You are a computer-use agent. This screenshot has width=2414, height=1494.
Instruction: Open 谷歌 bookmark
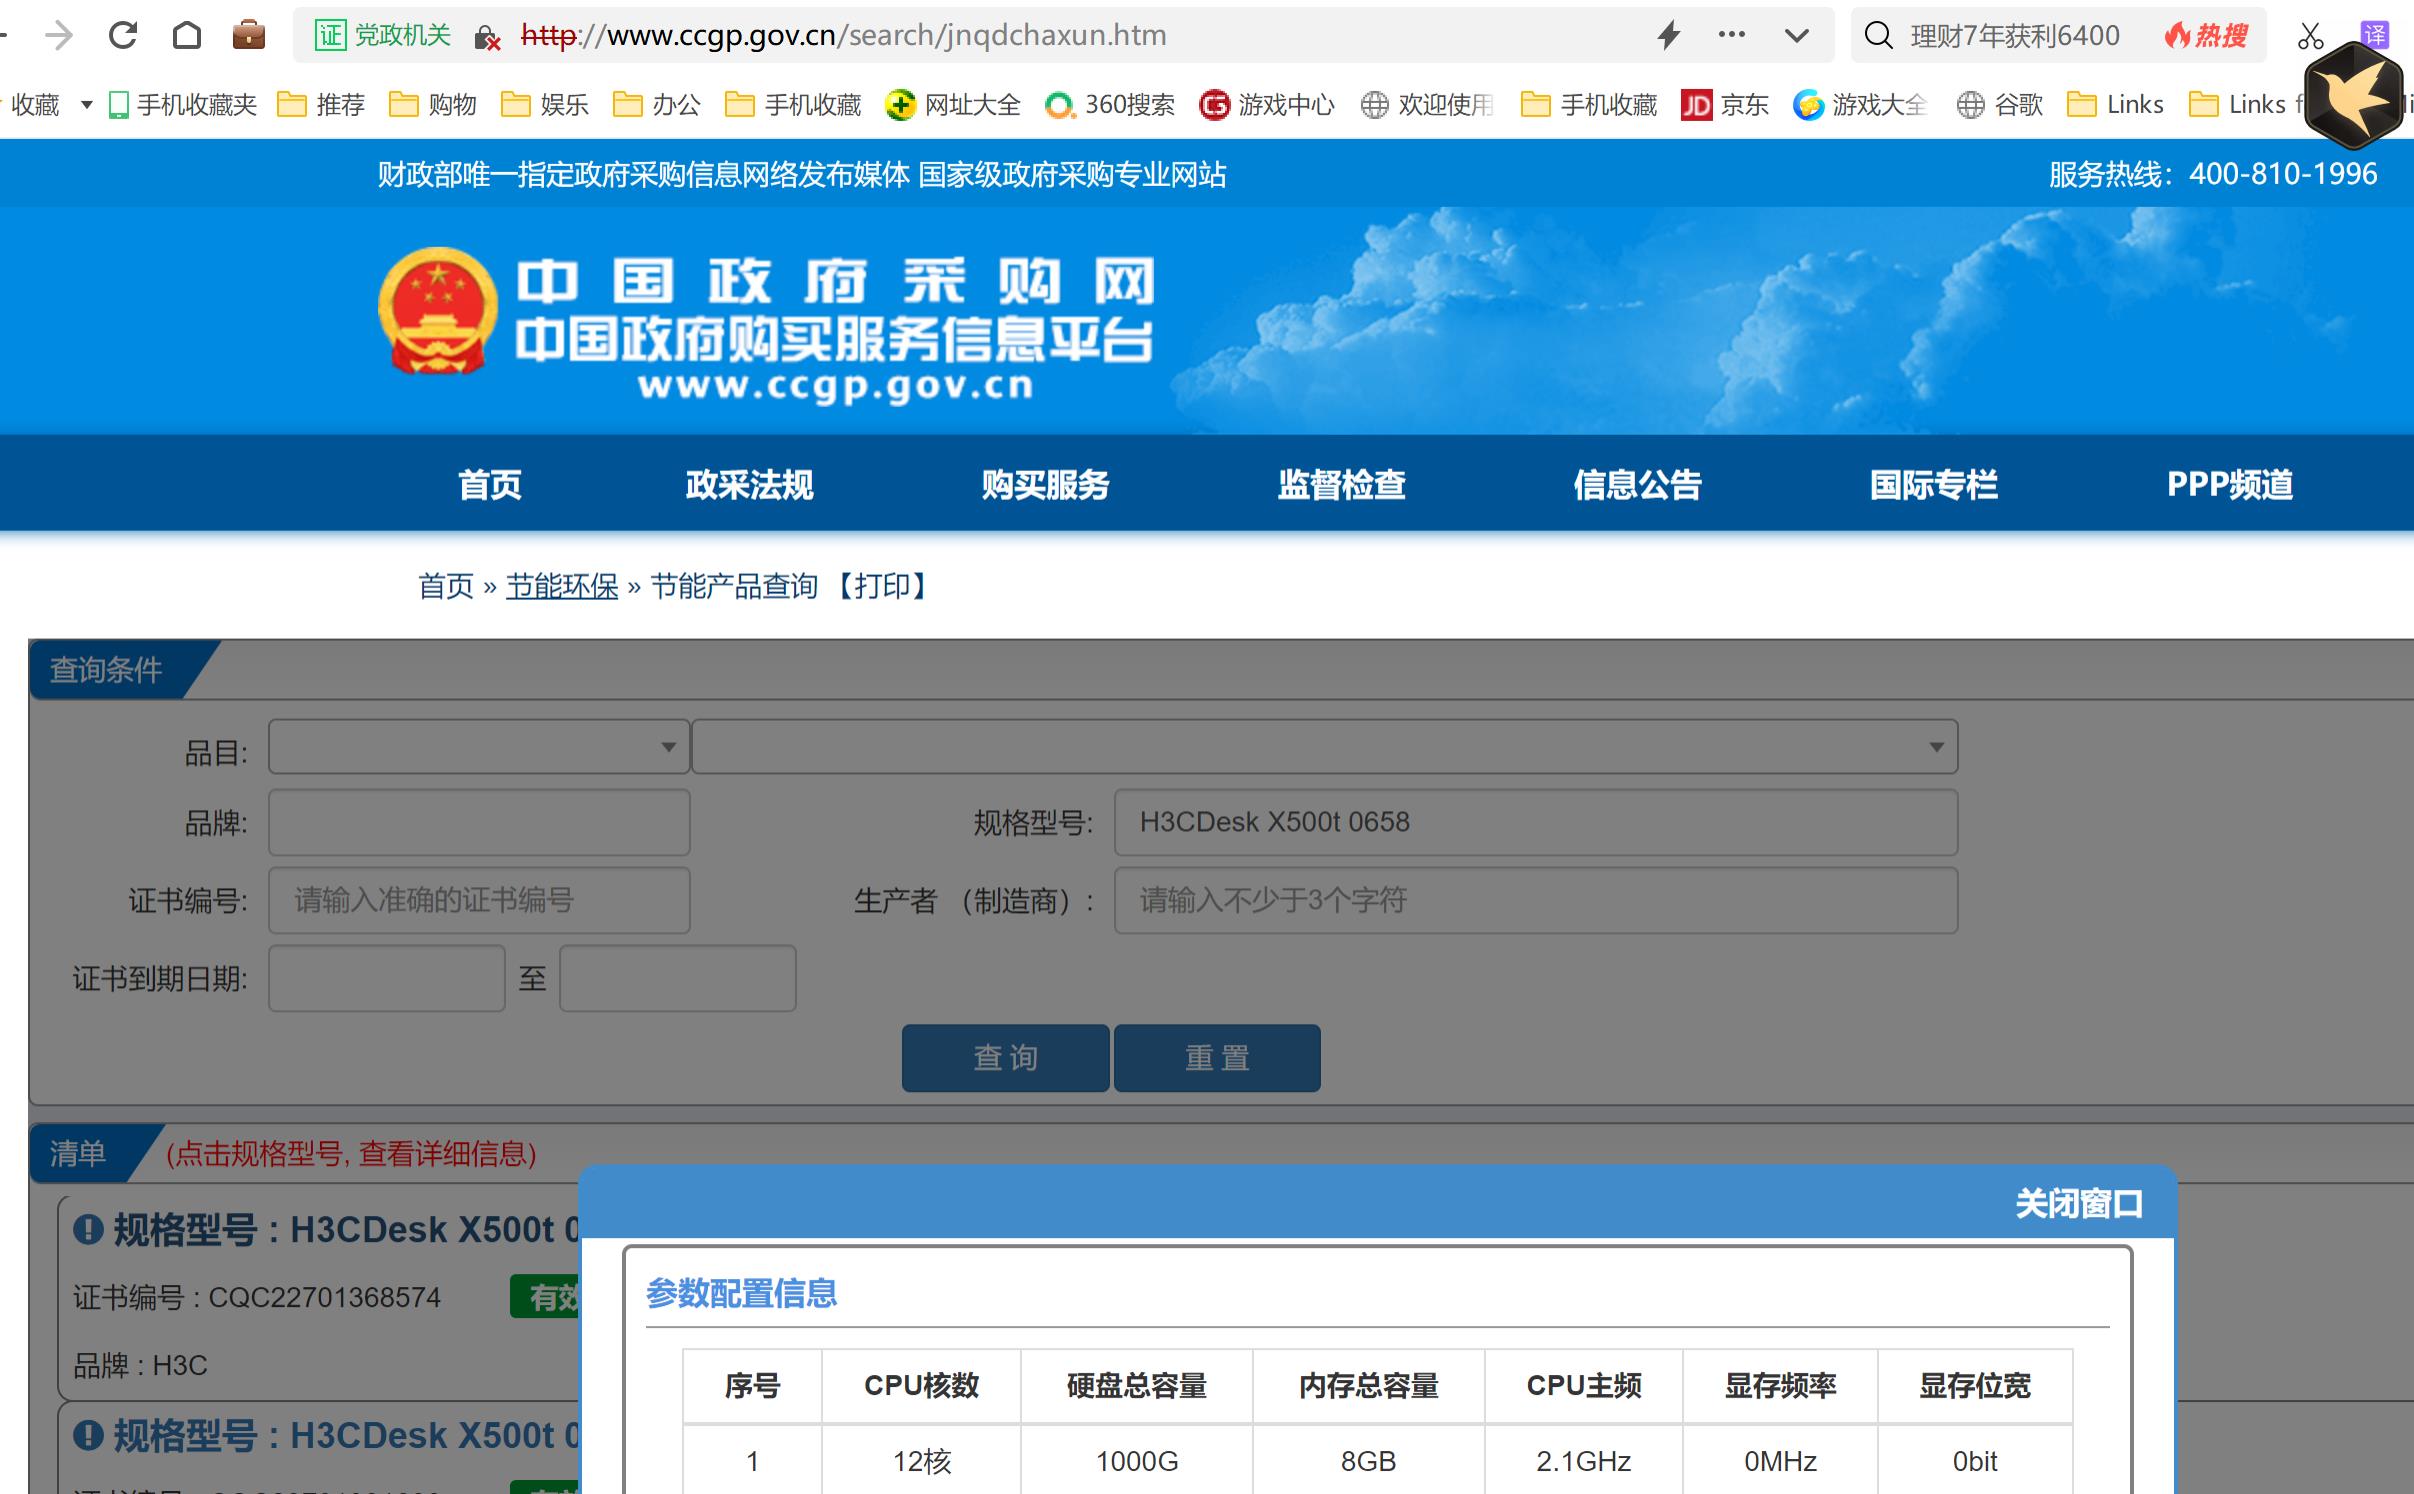[x=2000, y=104]
